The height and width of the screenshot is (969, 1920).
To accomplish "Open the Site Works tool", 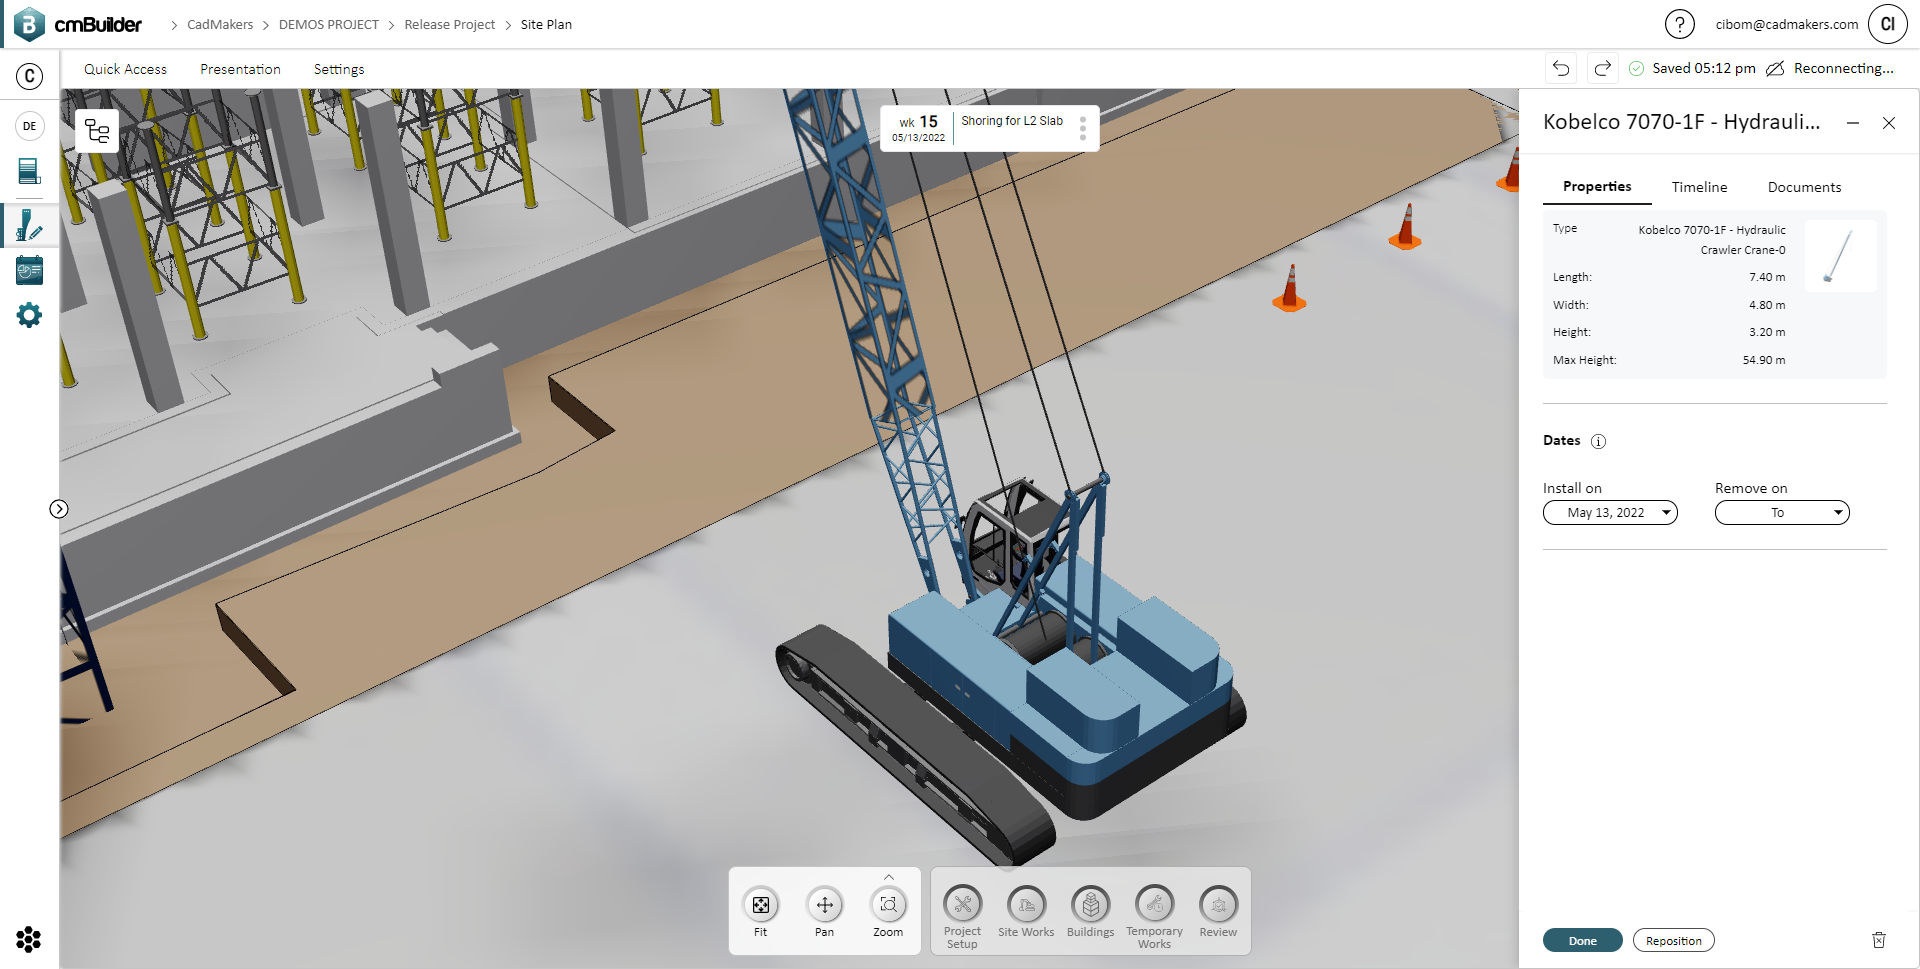I will pyautogui.click(x=1027, y=905).
